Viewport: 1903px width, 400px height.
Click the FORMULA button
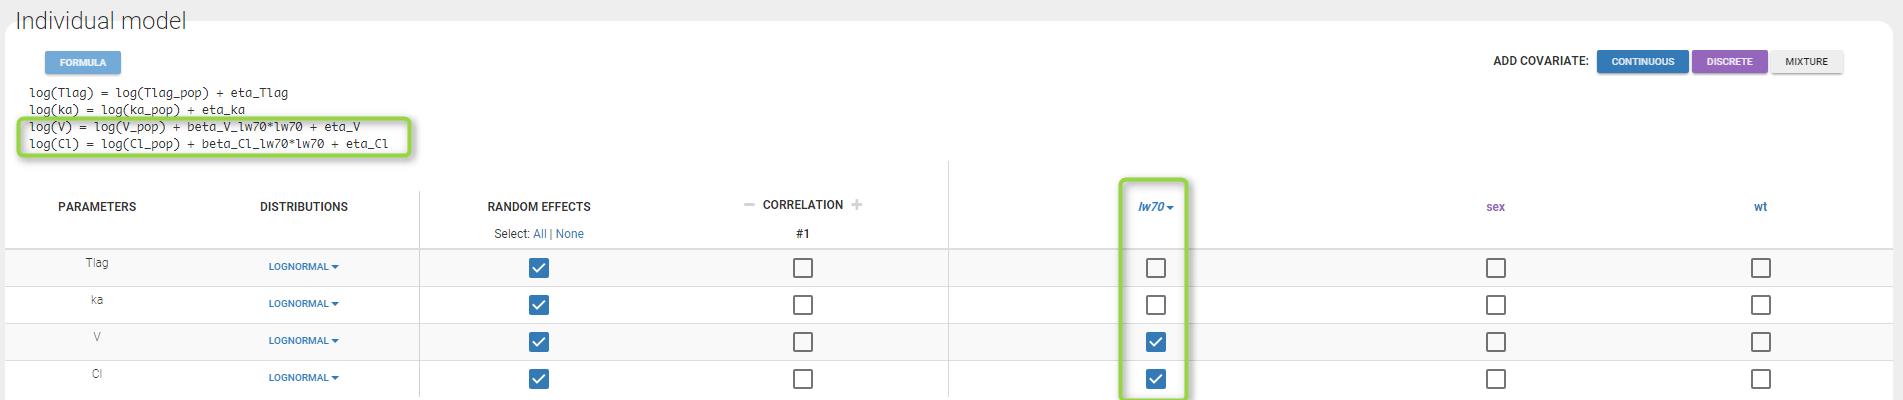coord(83,63)
